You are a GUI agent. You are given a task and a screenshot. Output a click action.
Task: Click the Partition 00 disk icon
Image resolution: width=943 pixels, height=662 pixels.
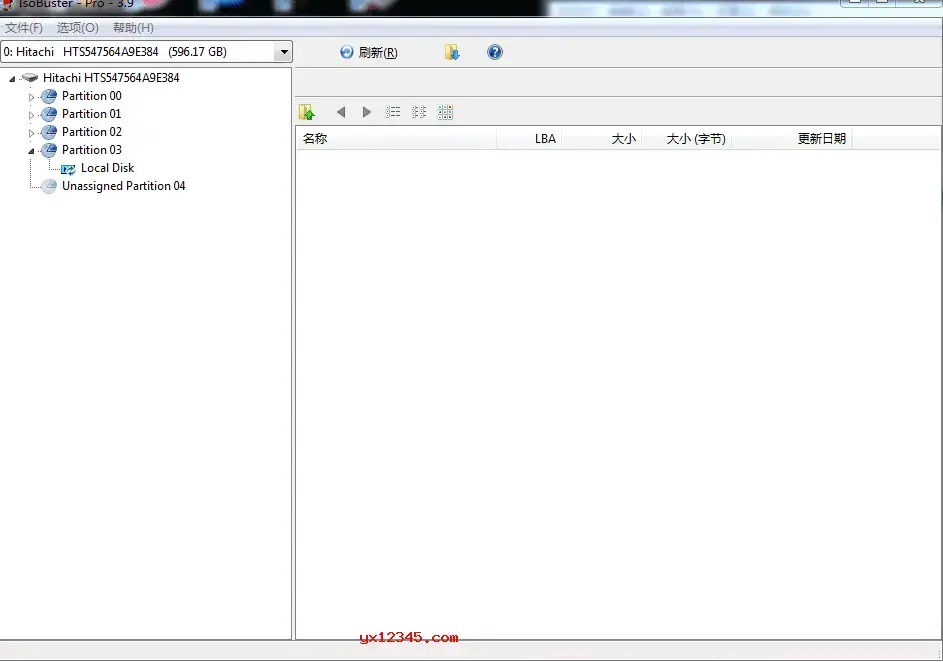tap(49, 96)
